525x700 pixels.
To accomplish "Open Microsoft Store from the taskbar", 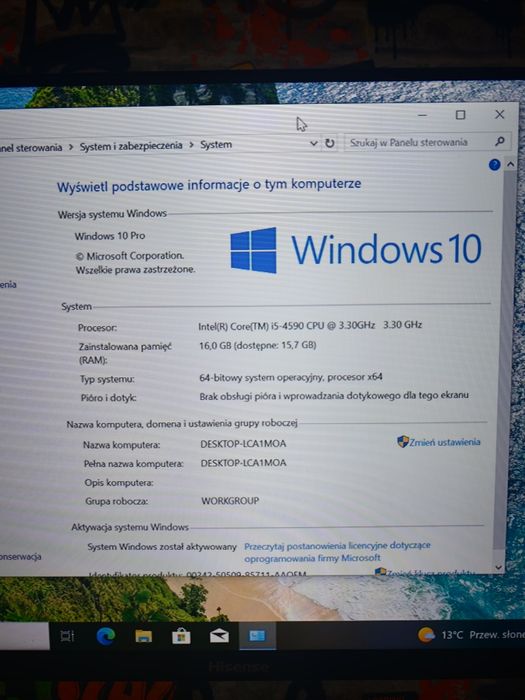I will click(181, 636).
